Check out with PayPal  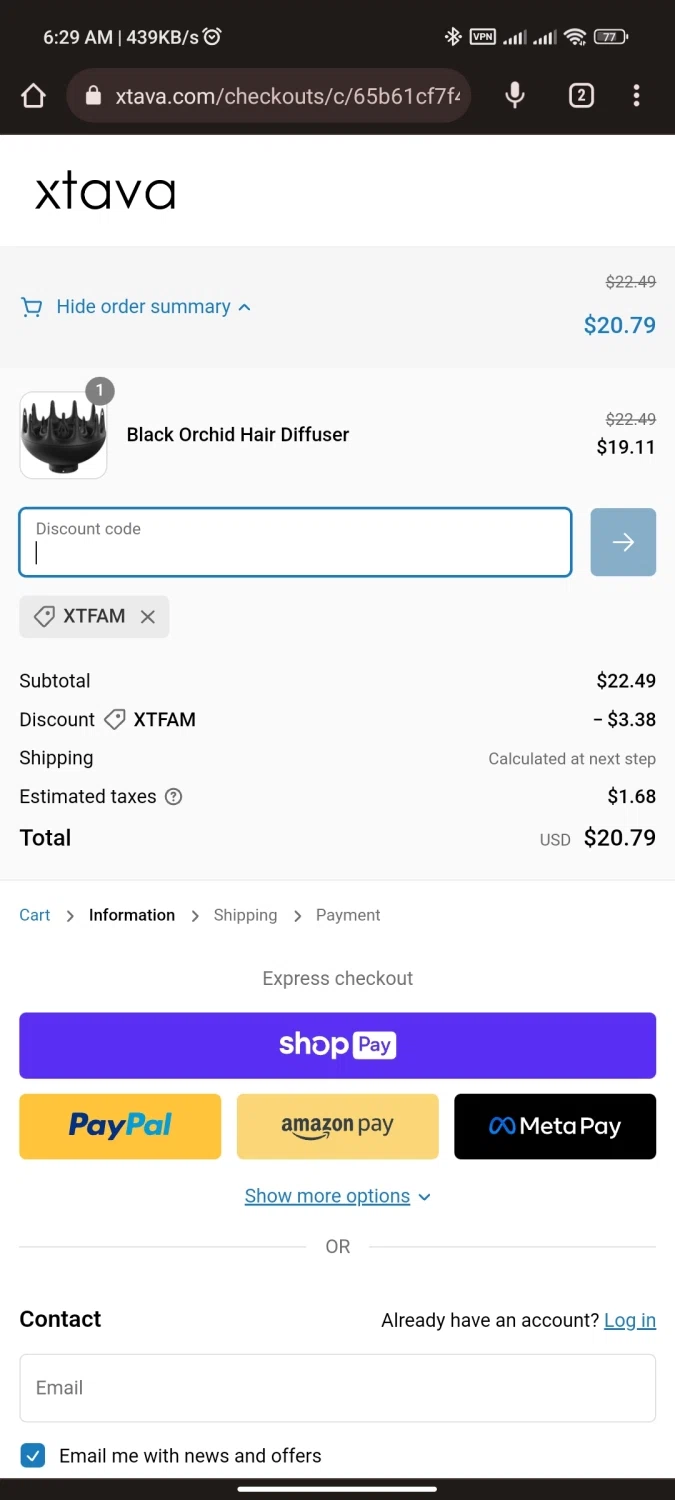pyautogui.click(x=120, y=1126)
